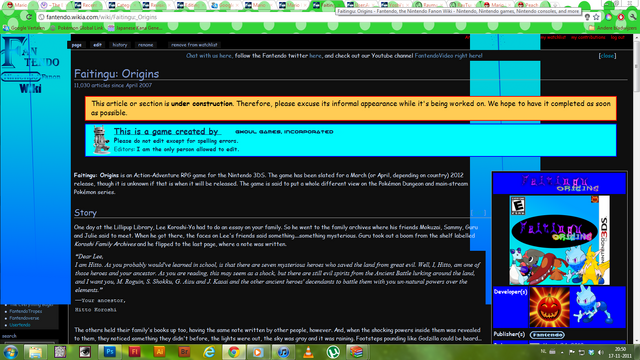Reload the page with the refresh icon
Screen dimensions: 640x360
pos(29,17)
